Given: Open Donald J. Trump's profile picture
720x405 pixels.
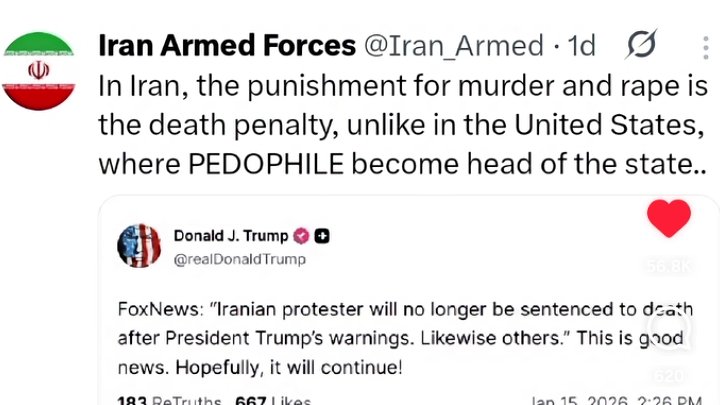Looking at the screenshot, I should pos(139,246).
